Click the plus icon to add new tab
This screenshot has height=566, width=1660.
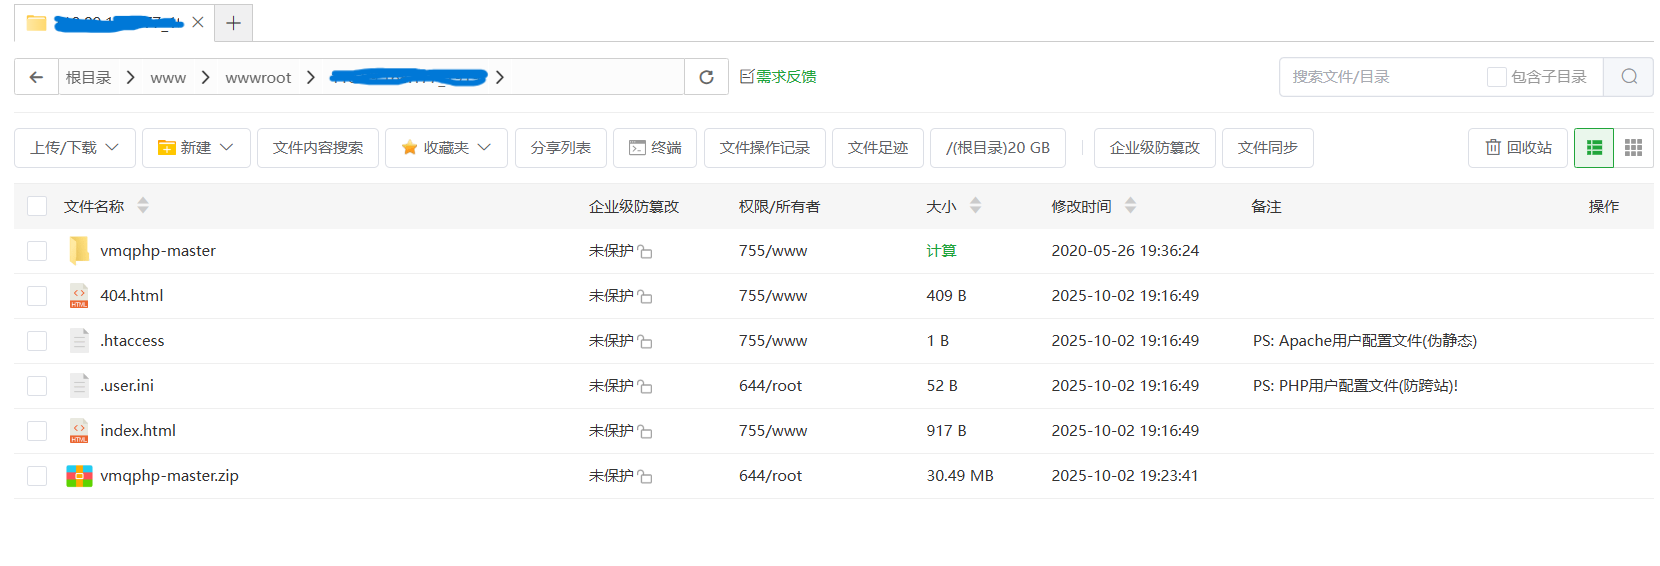pos(233,23)
